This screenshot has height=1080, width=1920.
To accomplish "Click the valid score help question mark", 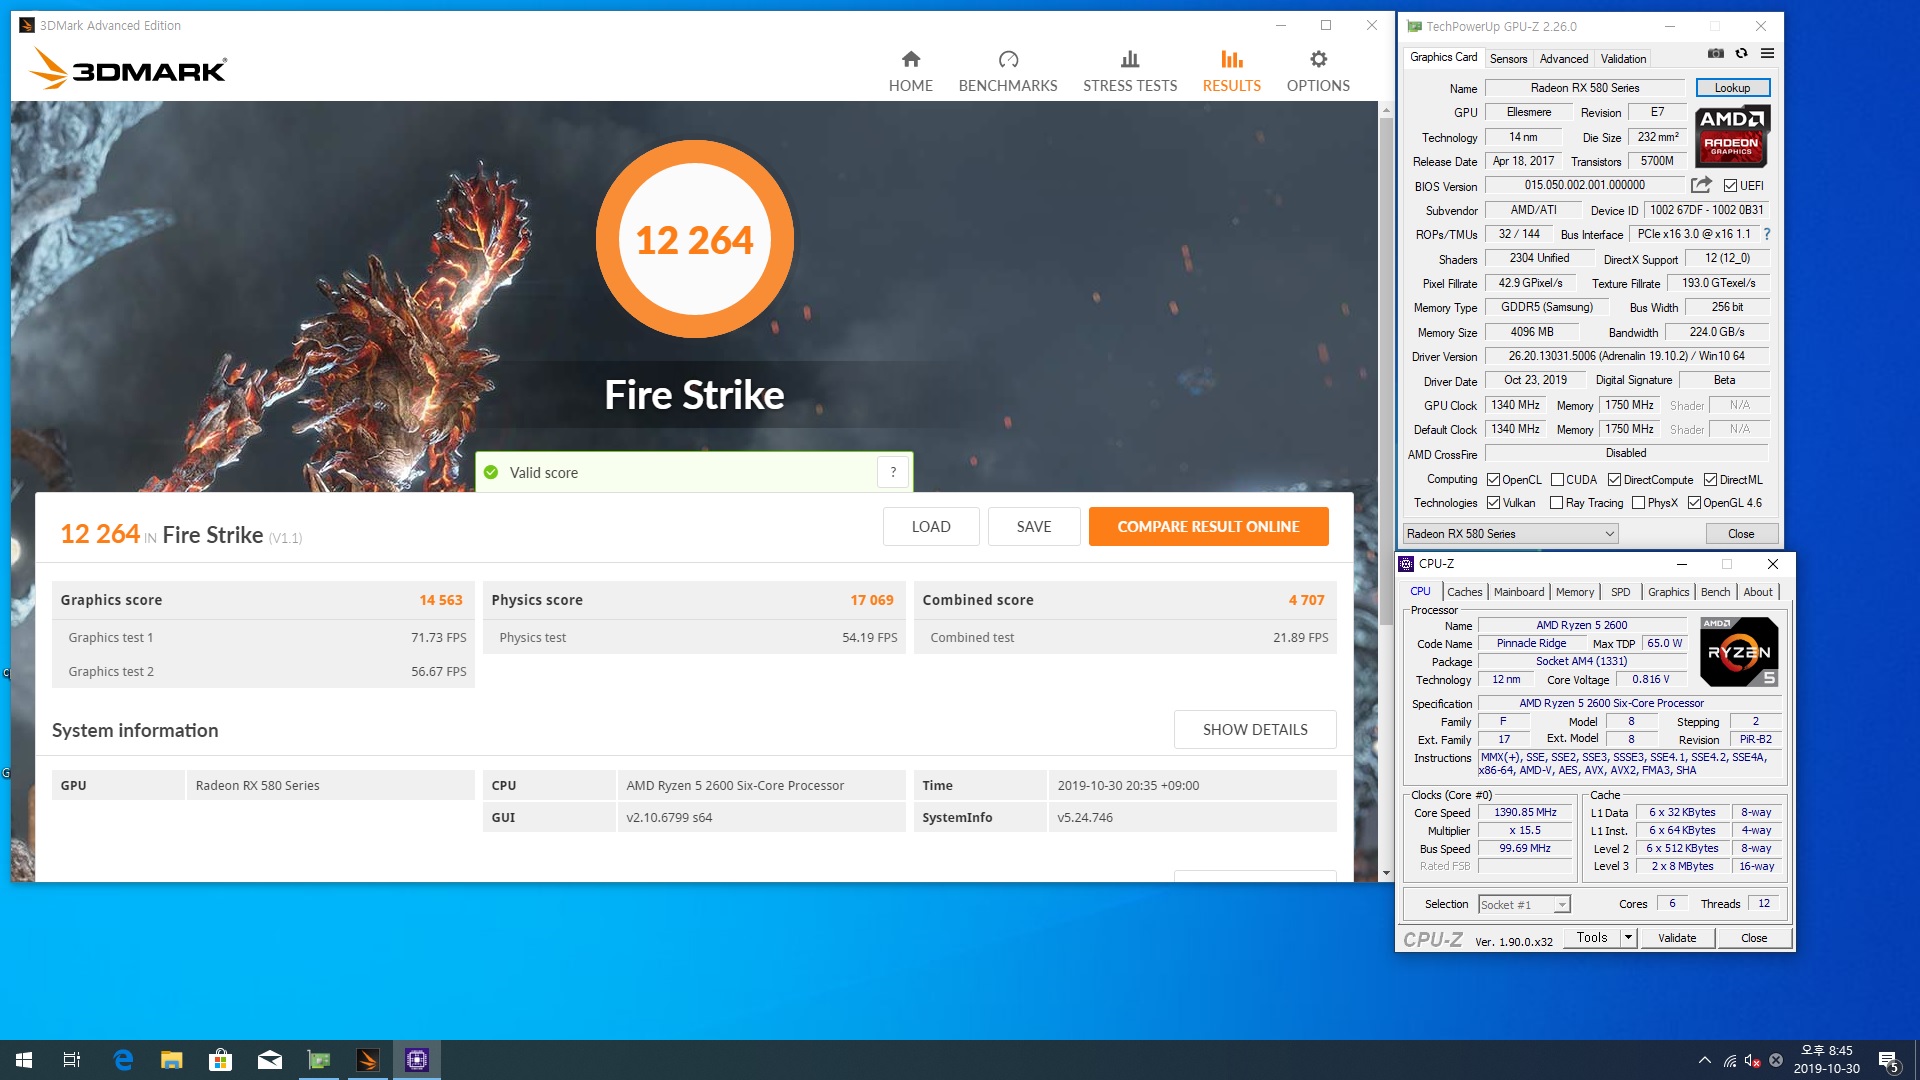I will (893, 472).
